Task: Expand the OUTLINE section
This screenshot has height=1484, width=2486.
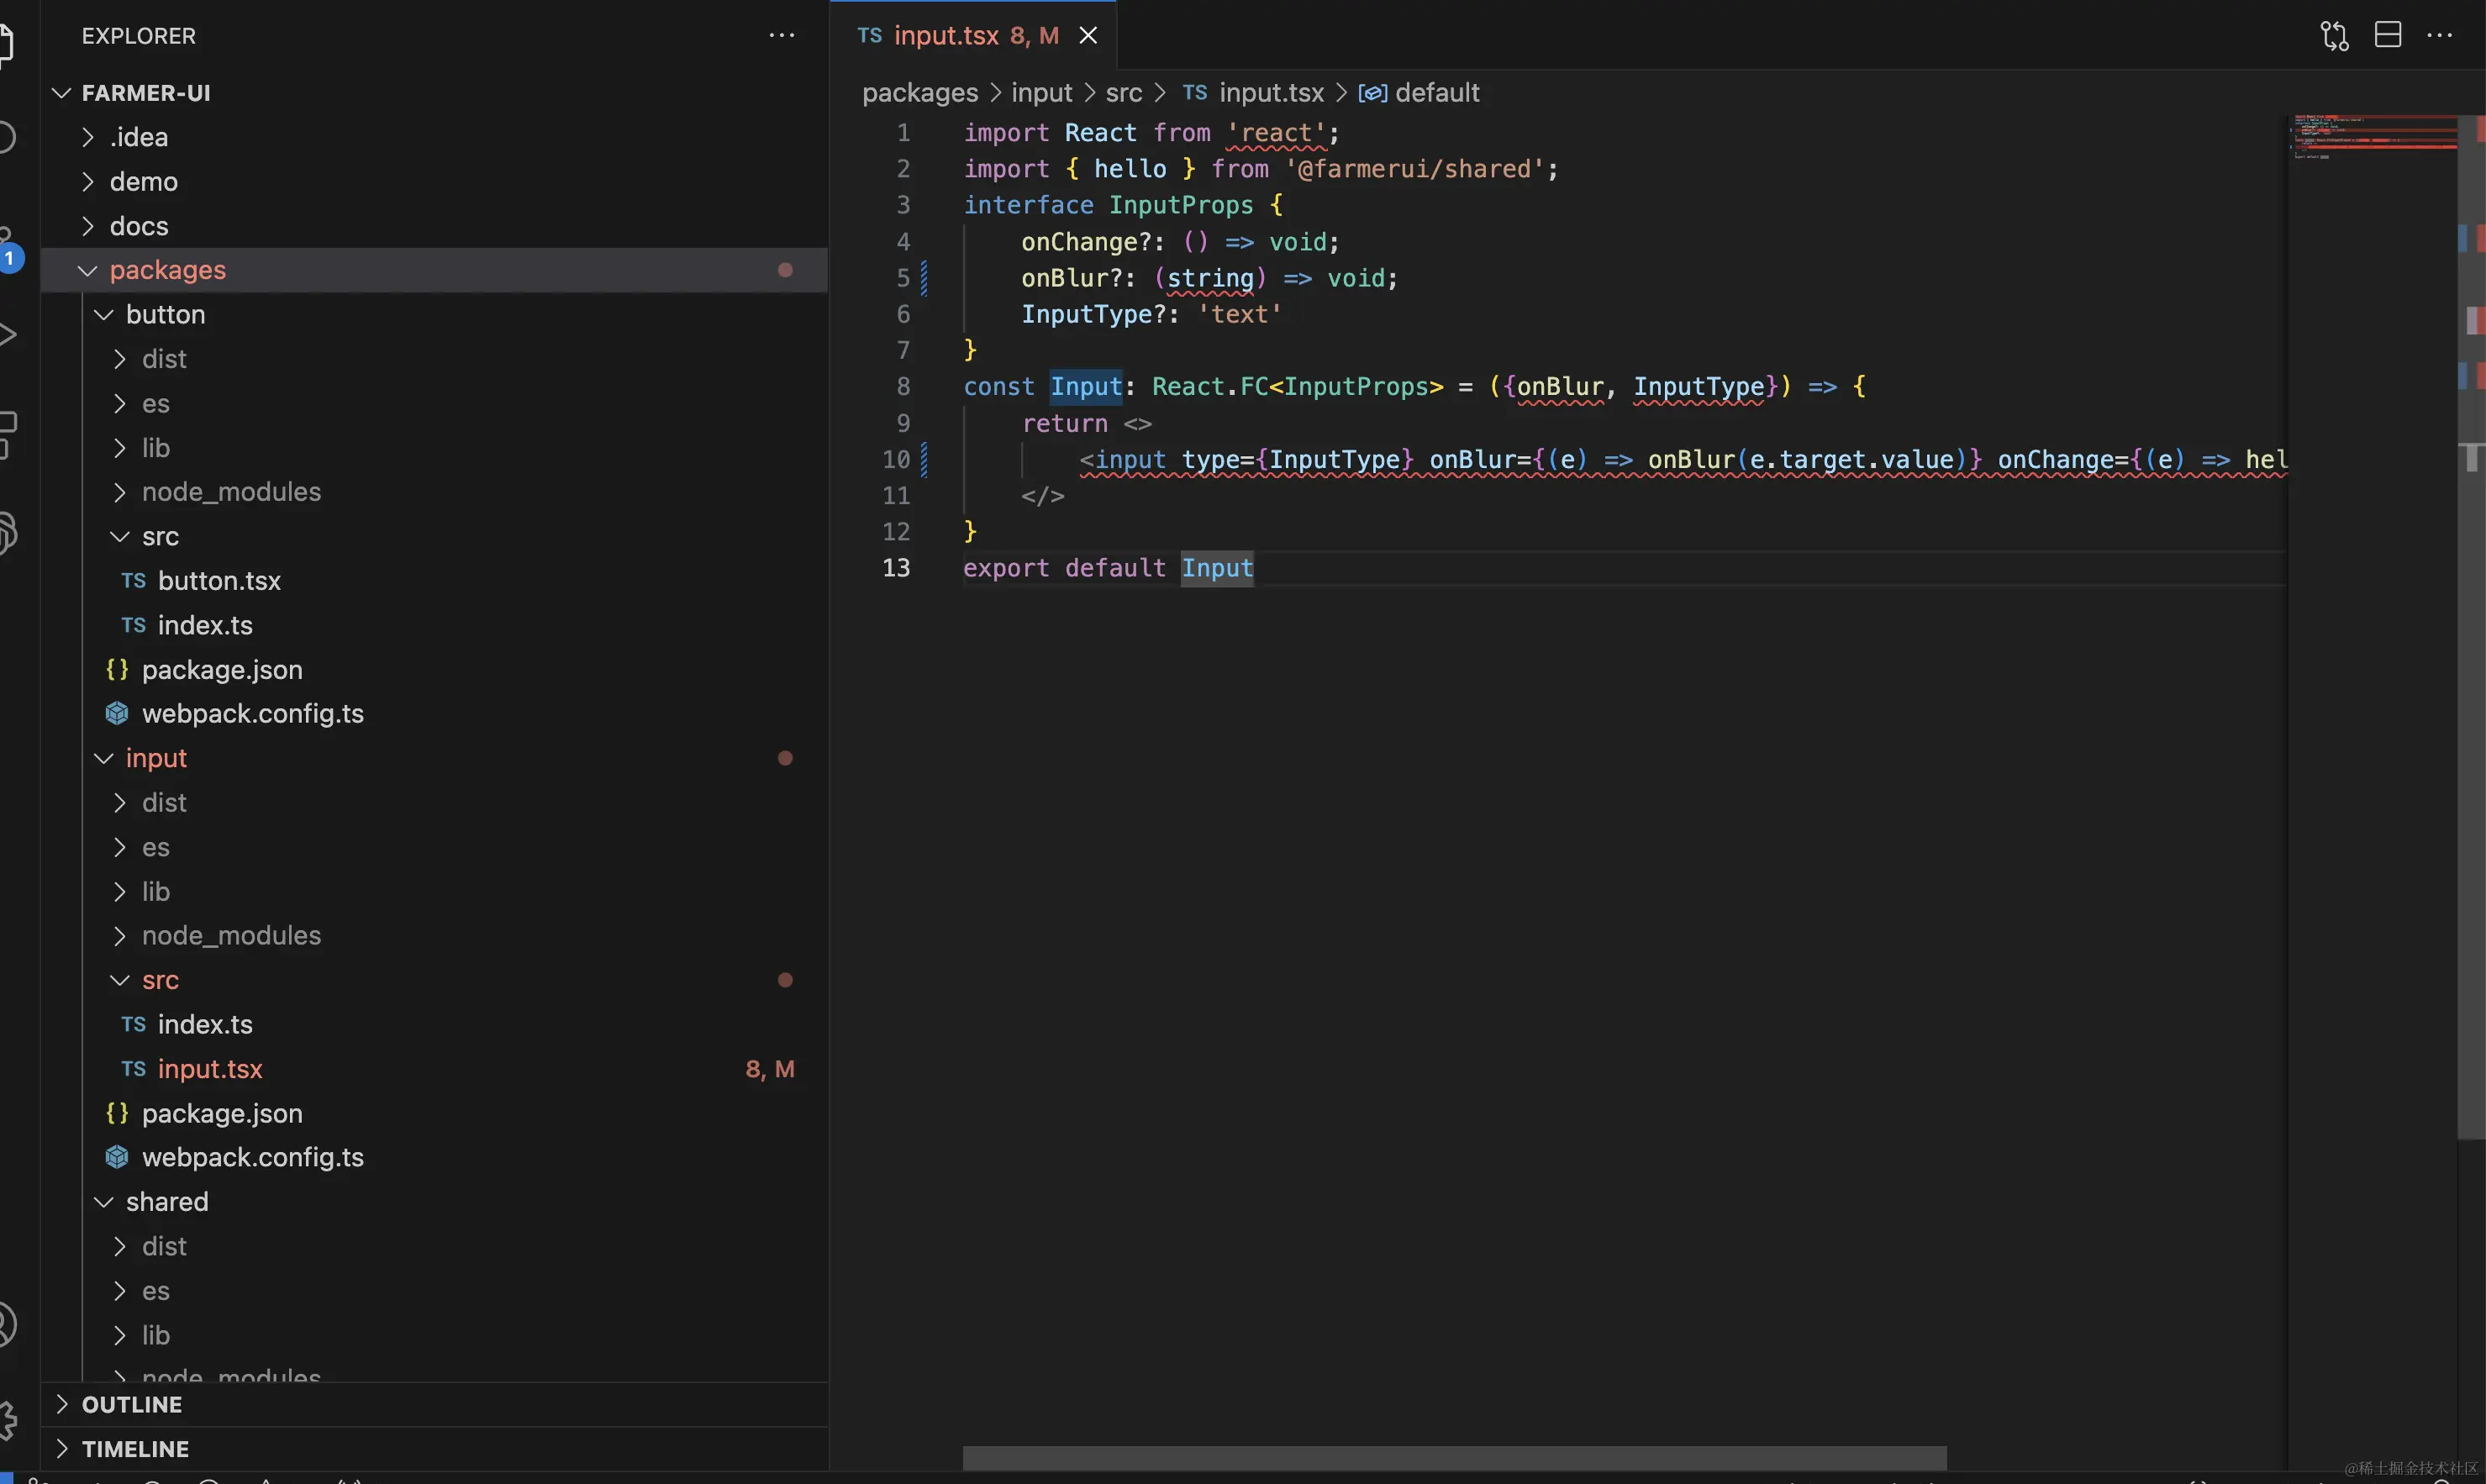Action: (x=435, y=1405)
